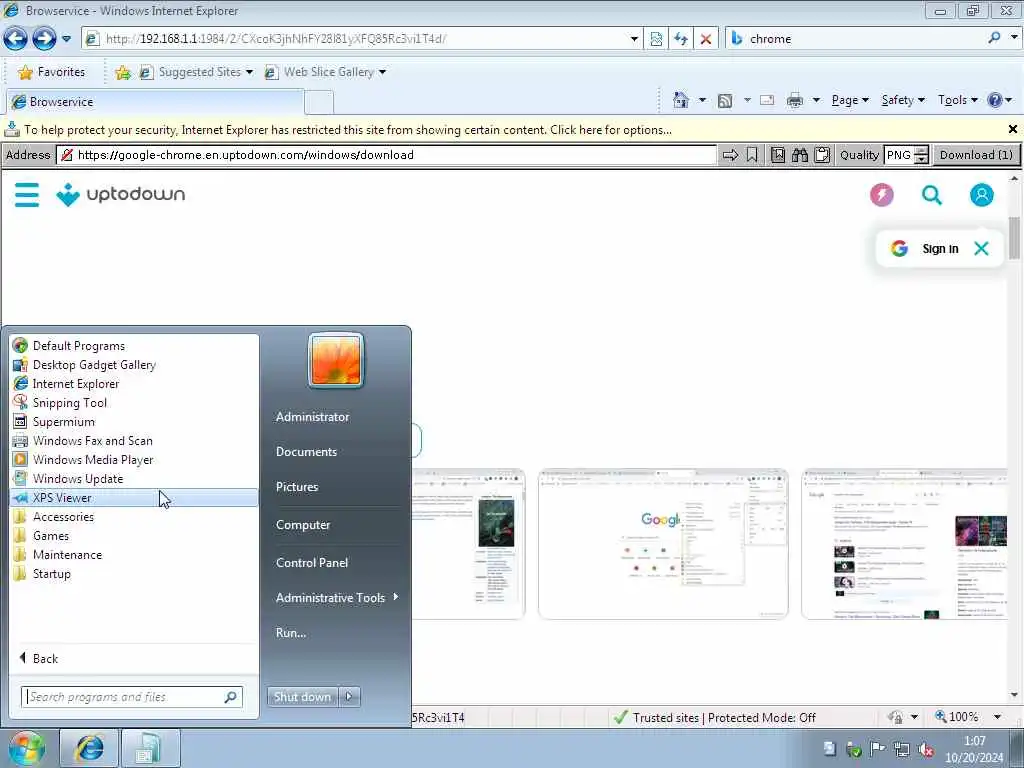Click the Browservice Address field
Screen dimensions: 1024x768
click(387, 155)
